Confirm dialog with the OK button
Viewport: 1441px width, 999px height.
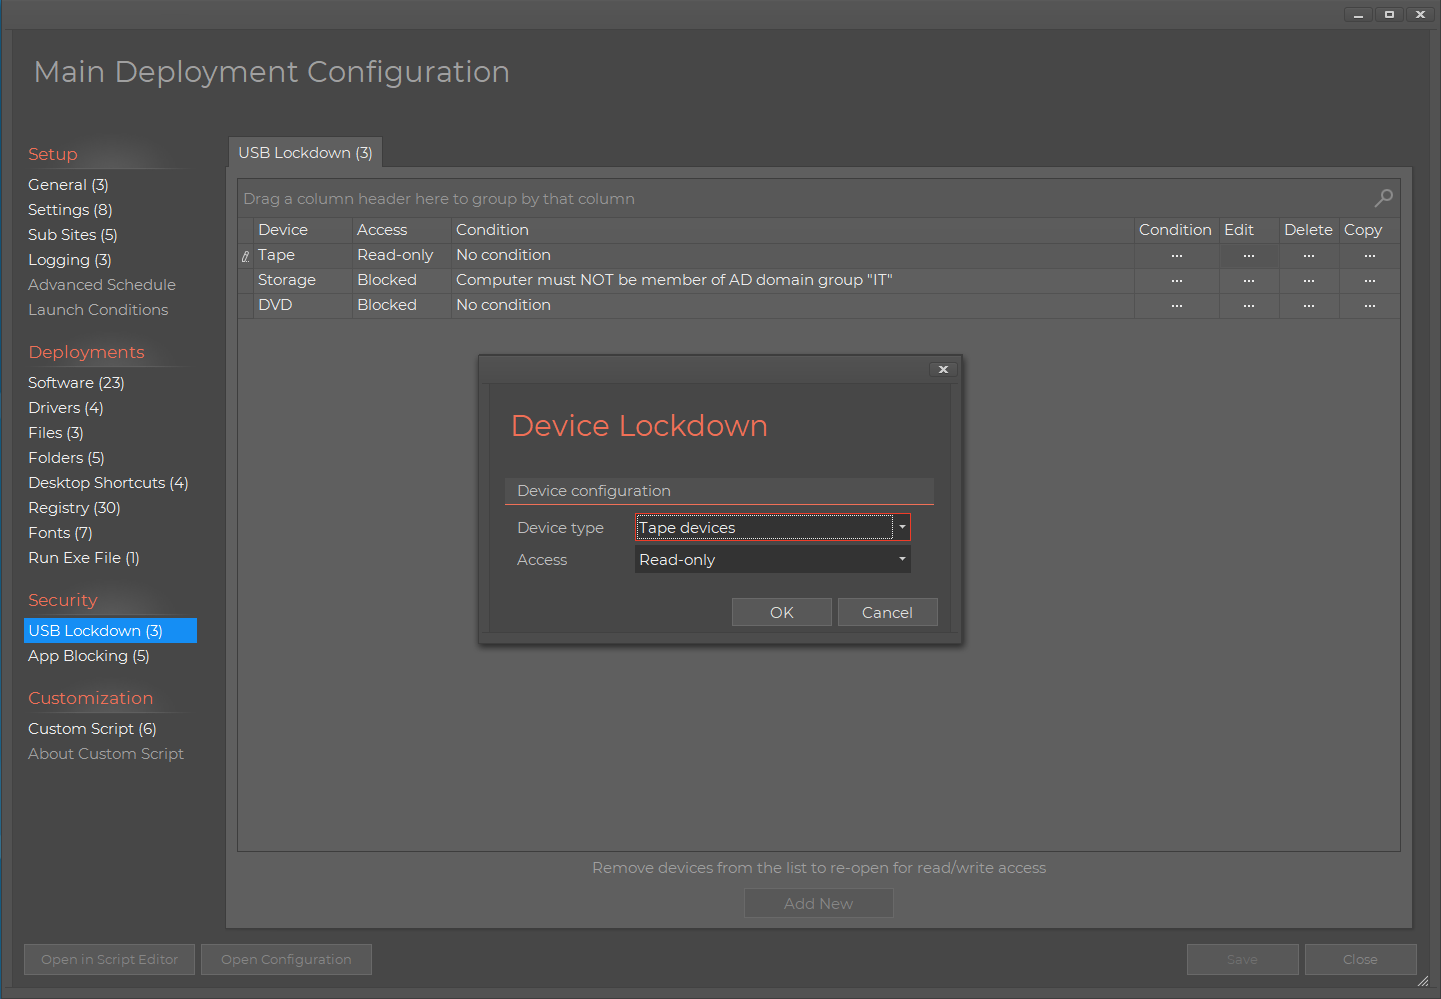tap(782, 612)
